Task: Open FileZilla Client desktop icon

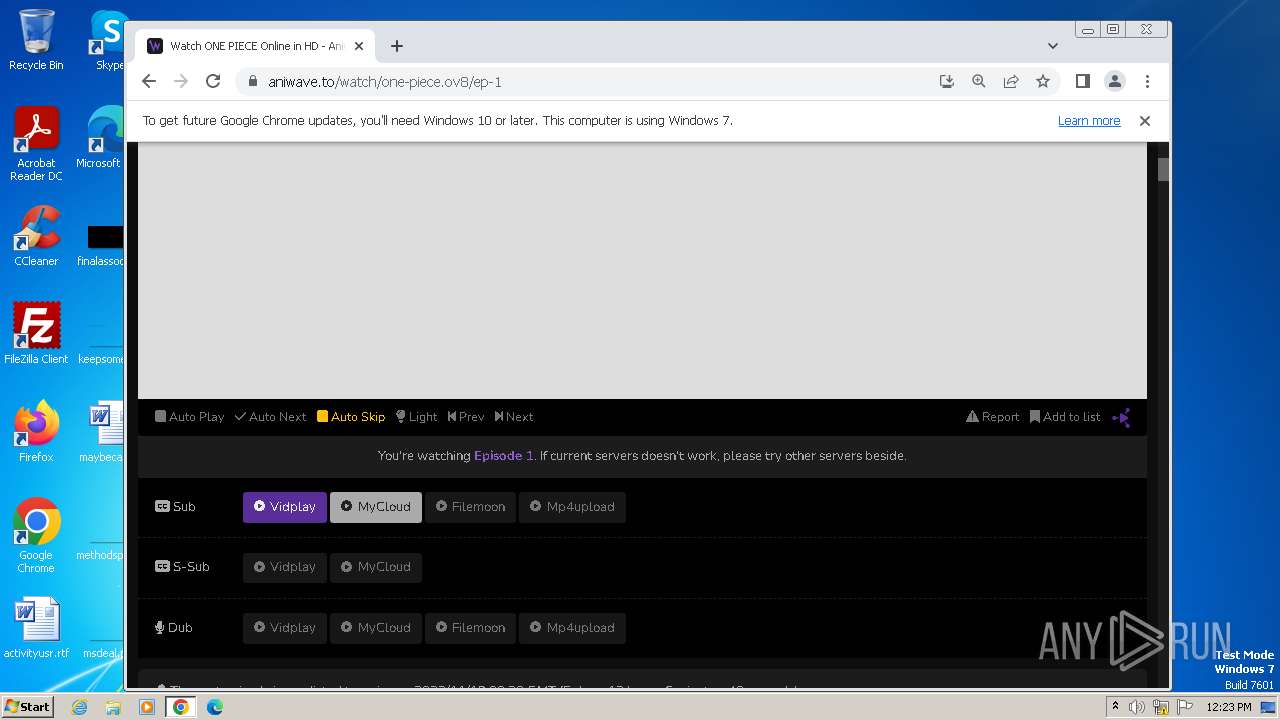Action: pyautogui.click(x=36, y=333)
